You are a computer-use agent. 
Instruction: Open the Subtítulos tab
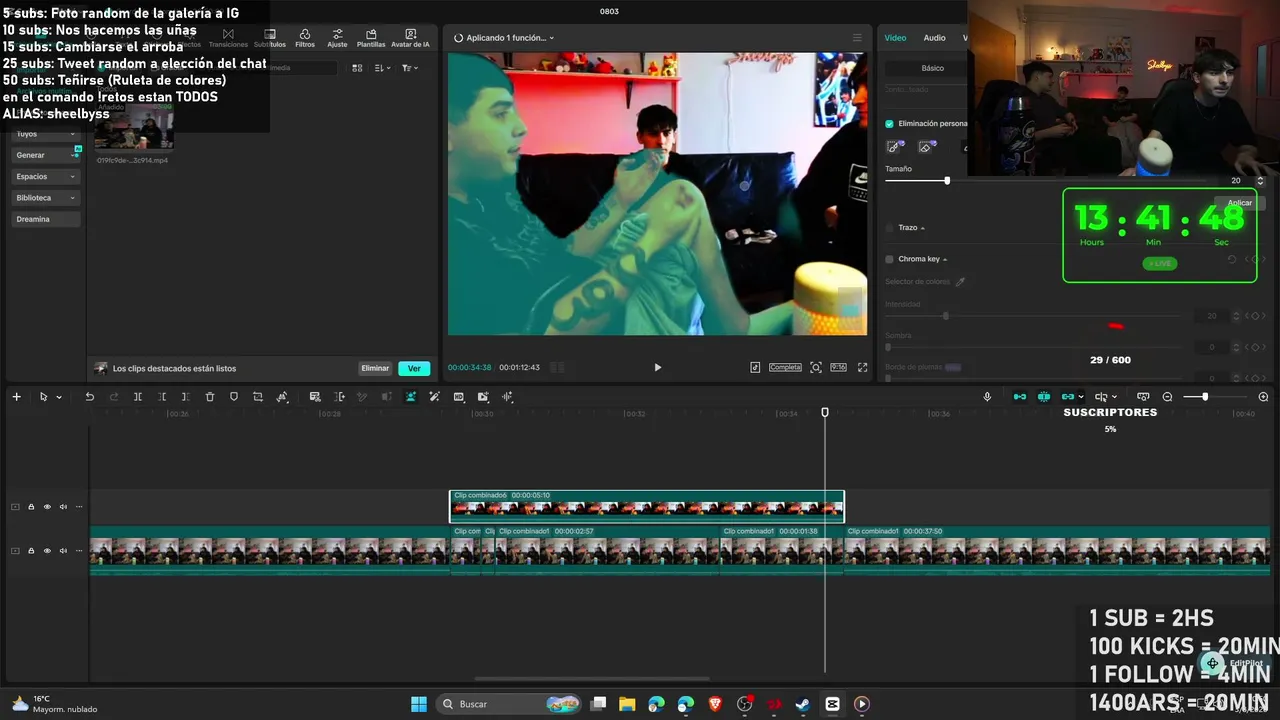click(270, 38)
